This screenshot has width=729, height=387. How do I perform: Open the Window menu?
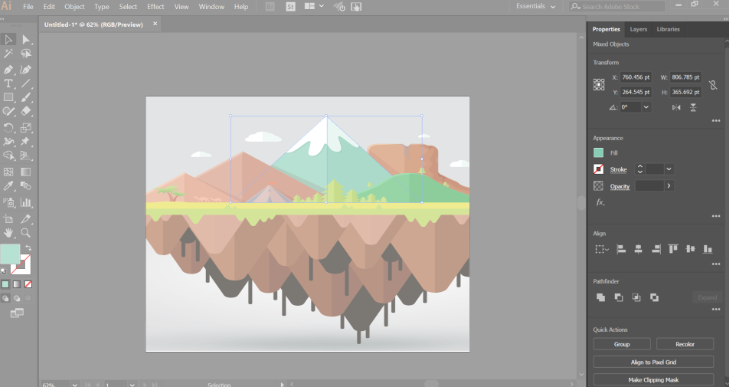tap(211, 7)
